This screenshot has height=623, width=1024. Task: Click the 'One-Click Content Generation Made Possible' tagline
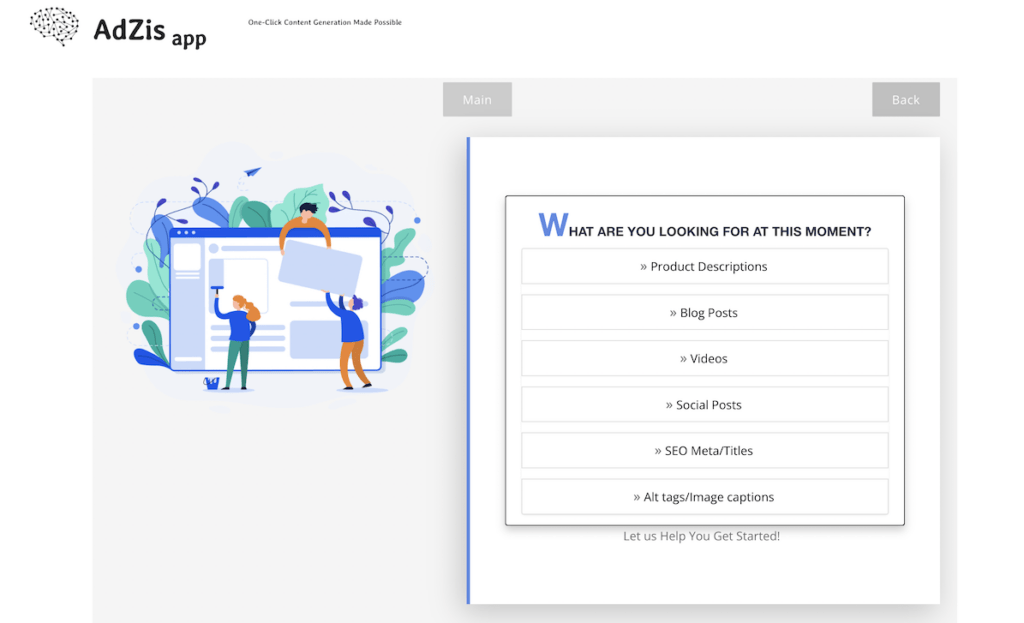coord(325,22)
